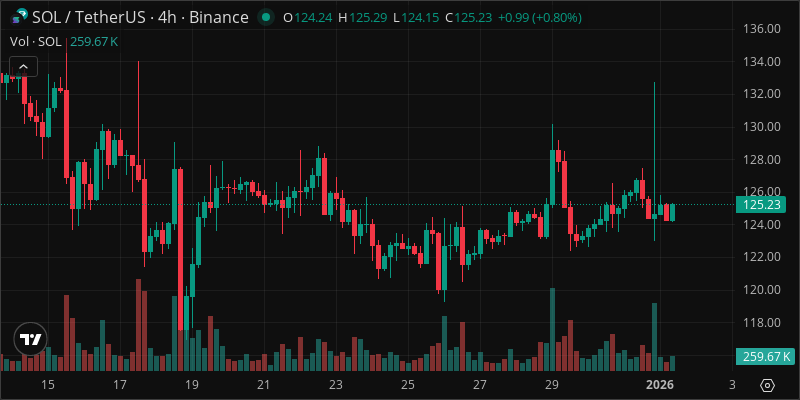Click the open value O124.24
The height and width of the screenshot is (400, 800).
click(308, 18)
